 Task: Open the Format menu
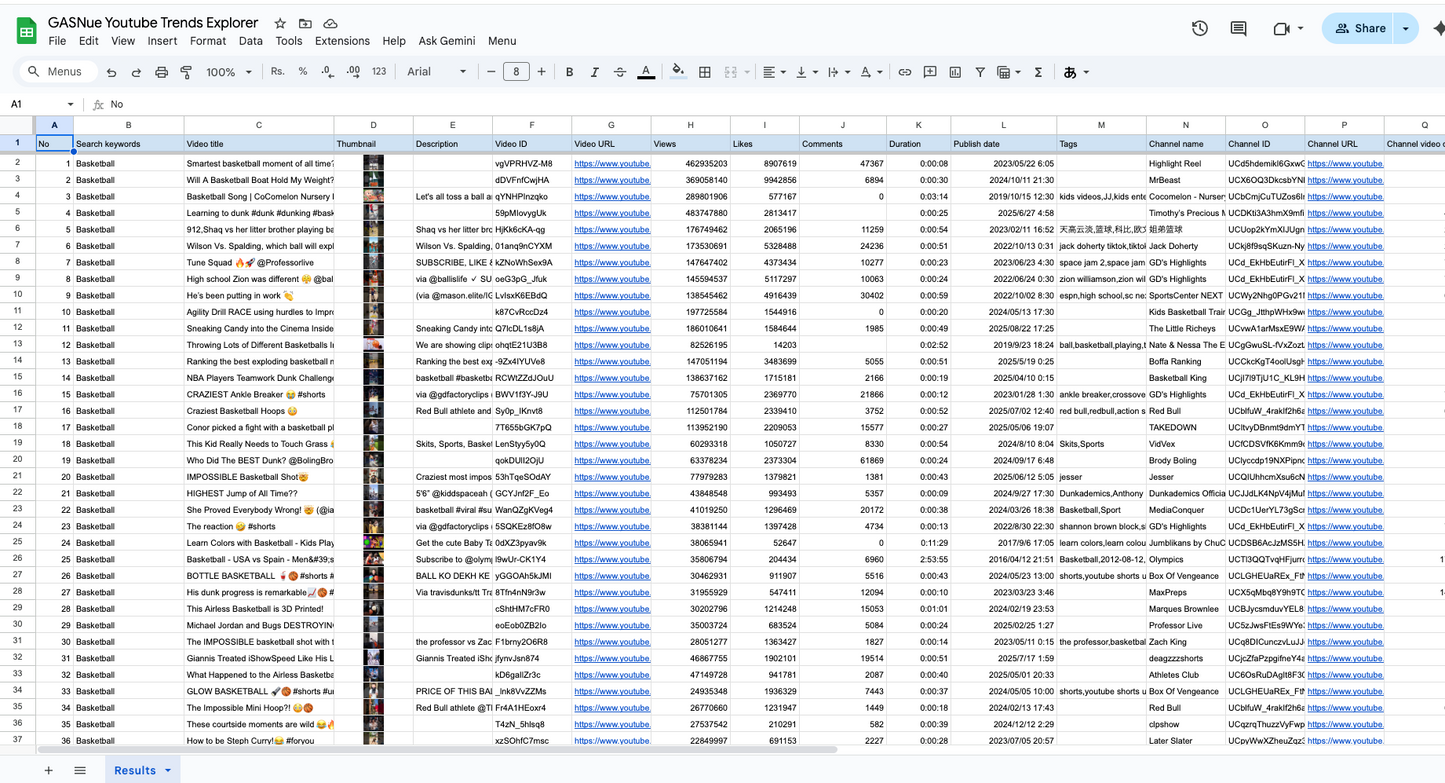pos(208,41)
